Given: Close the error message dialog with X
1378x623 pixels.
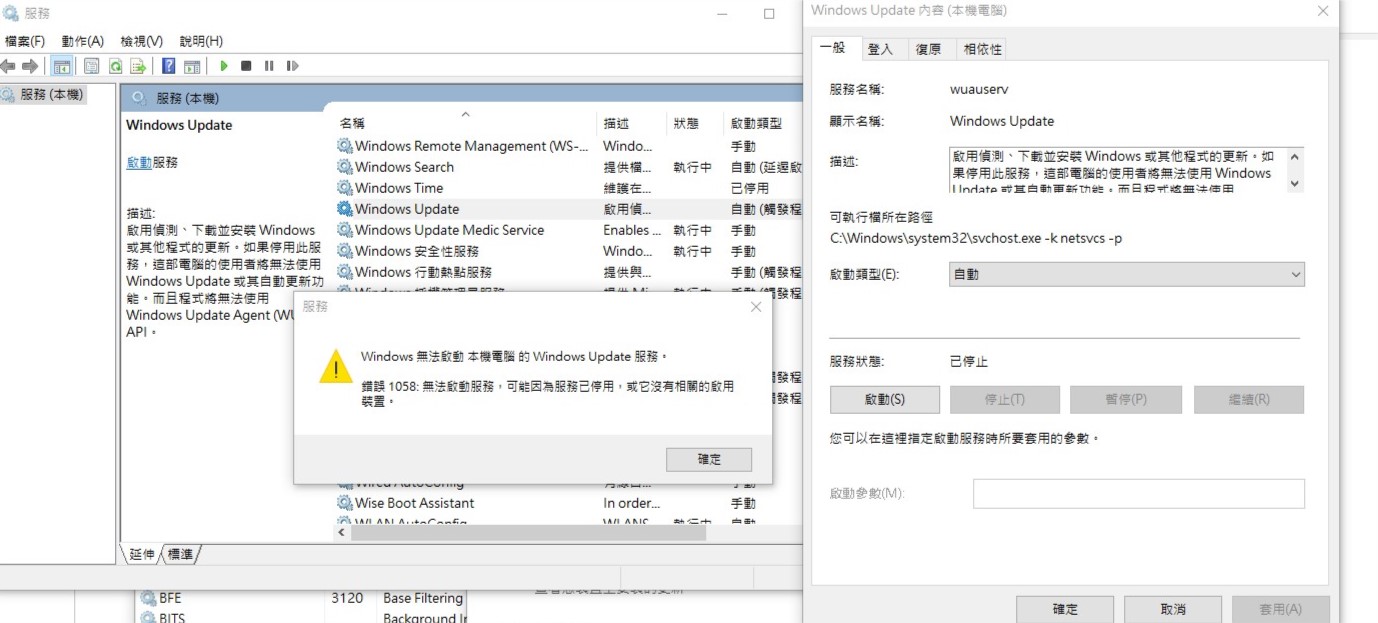Looking at the screenshot, I should pyautogui.click(x=756, y=307).
